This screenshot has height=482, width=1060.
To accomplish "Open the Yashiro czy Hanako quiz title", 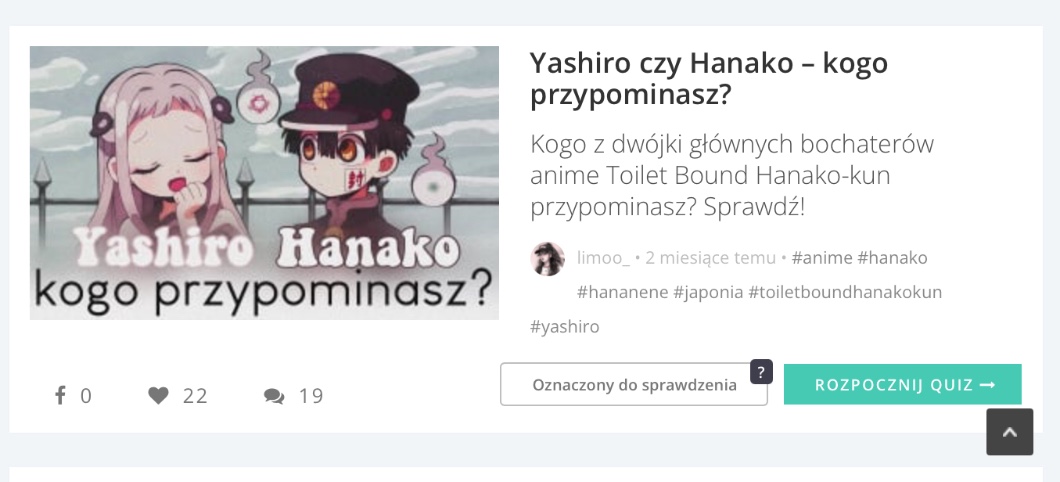I will click(708, 78).
